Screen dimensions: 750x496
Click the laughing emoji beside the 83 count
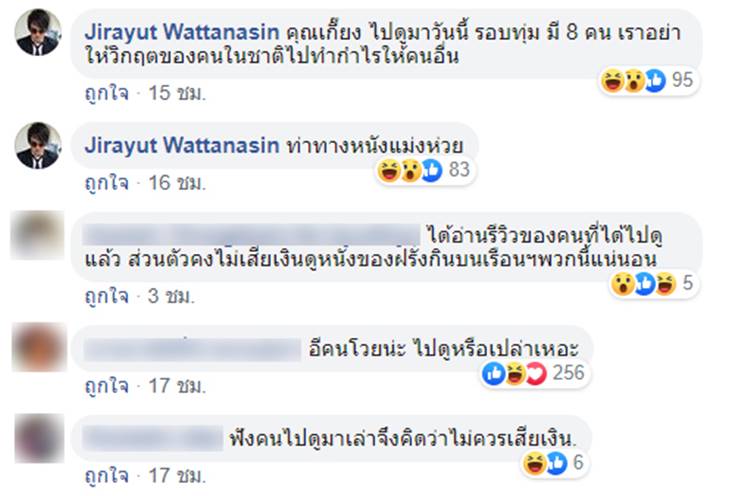coord(388,170)
